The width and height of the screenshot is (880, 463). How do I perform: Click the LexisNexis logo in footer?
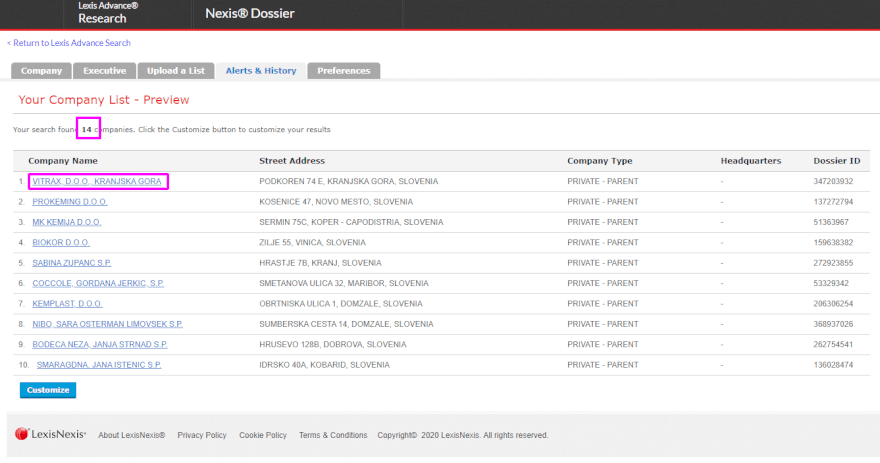51,435
